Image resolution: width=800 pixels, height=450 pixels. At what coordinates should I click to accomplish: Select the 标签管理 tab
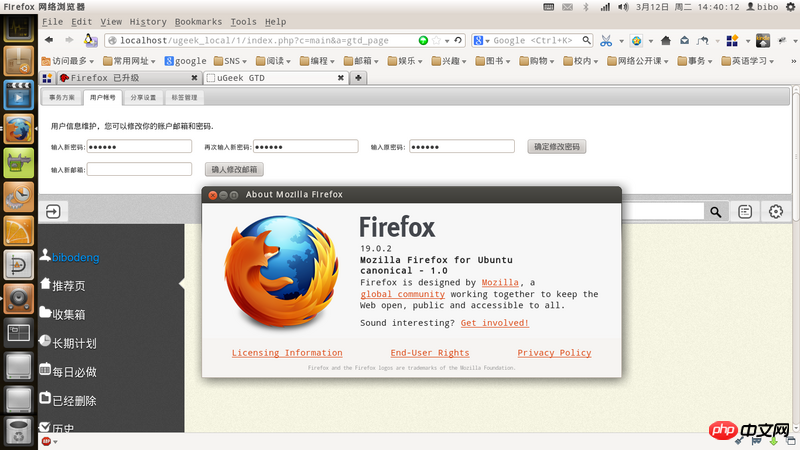point(184,97)
